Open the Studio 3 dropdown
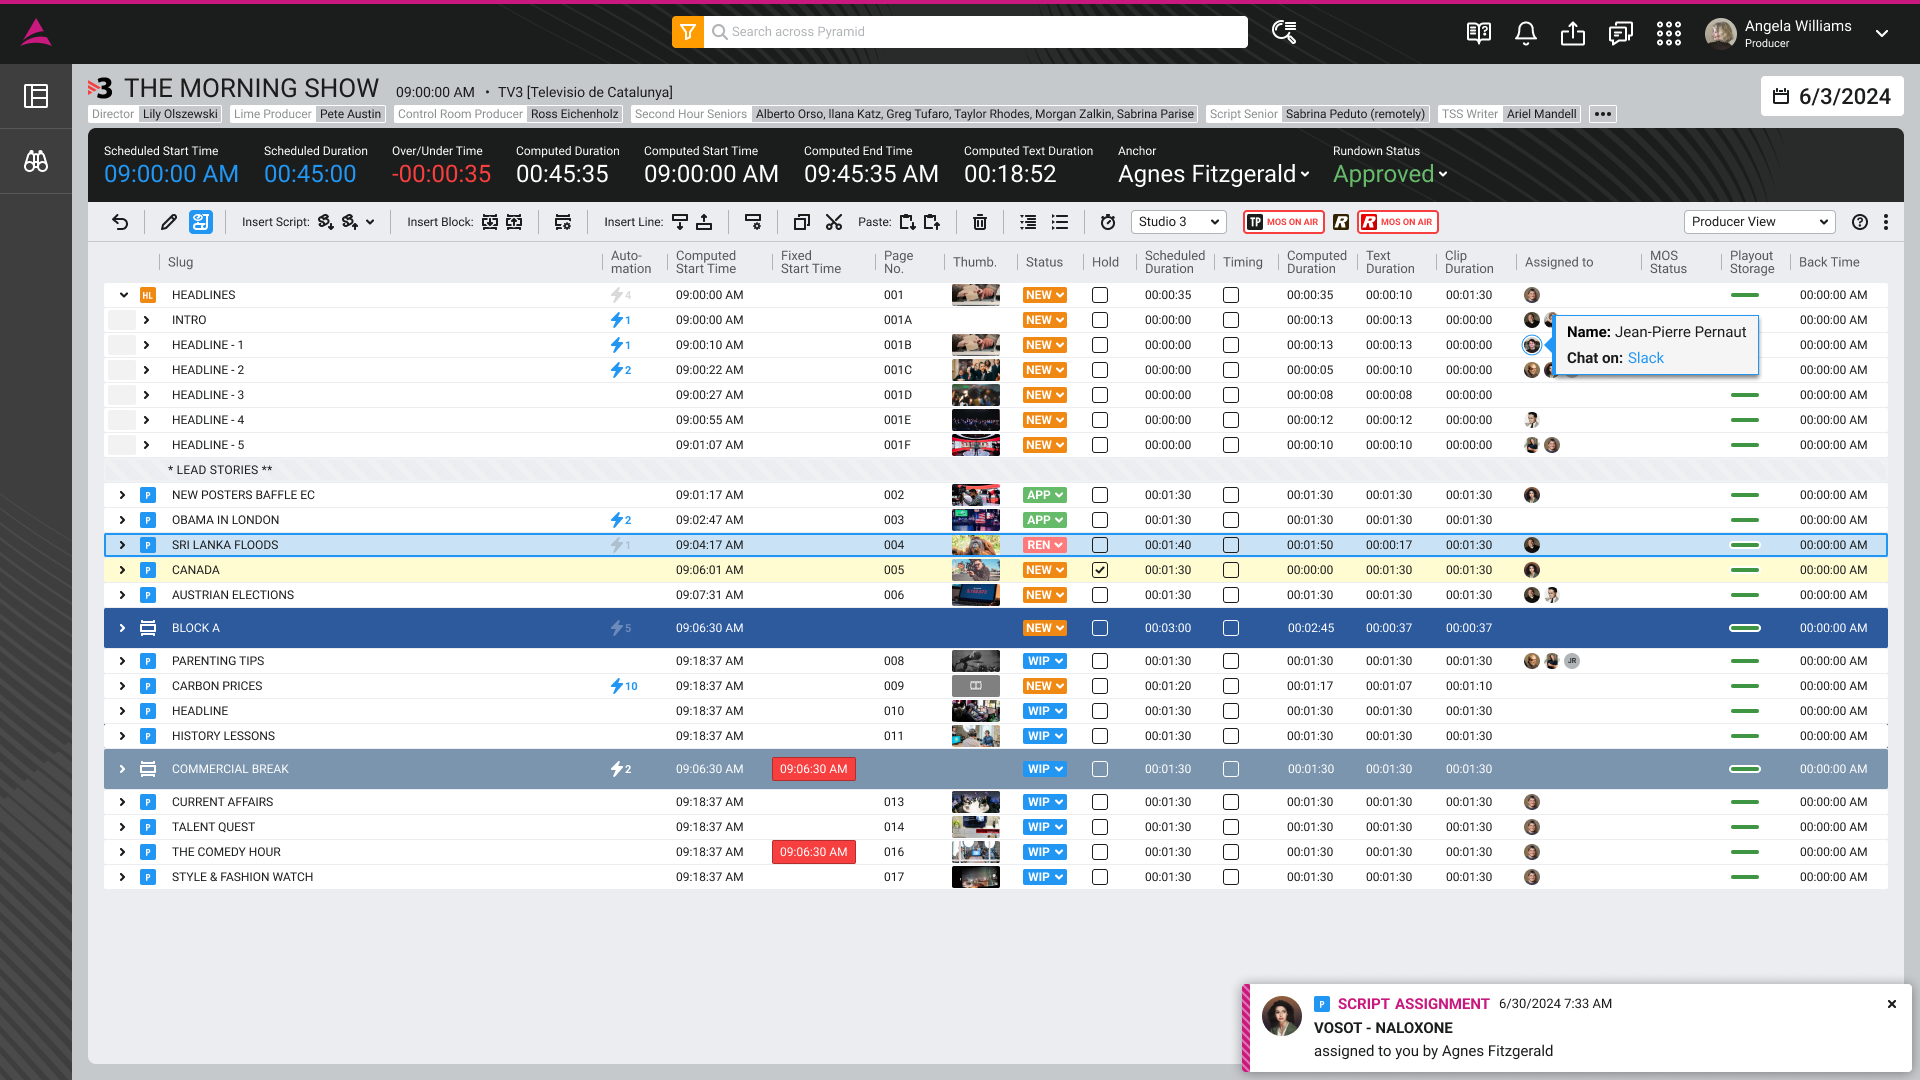 point(1179,222)
